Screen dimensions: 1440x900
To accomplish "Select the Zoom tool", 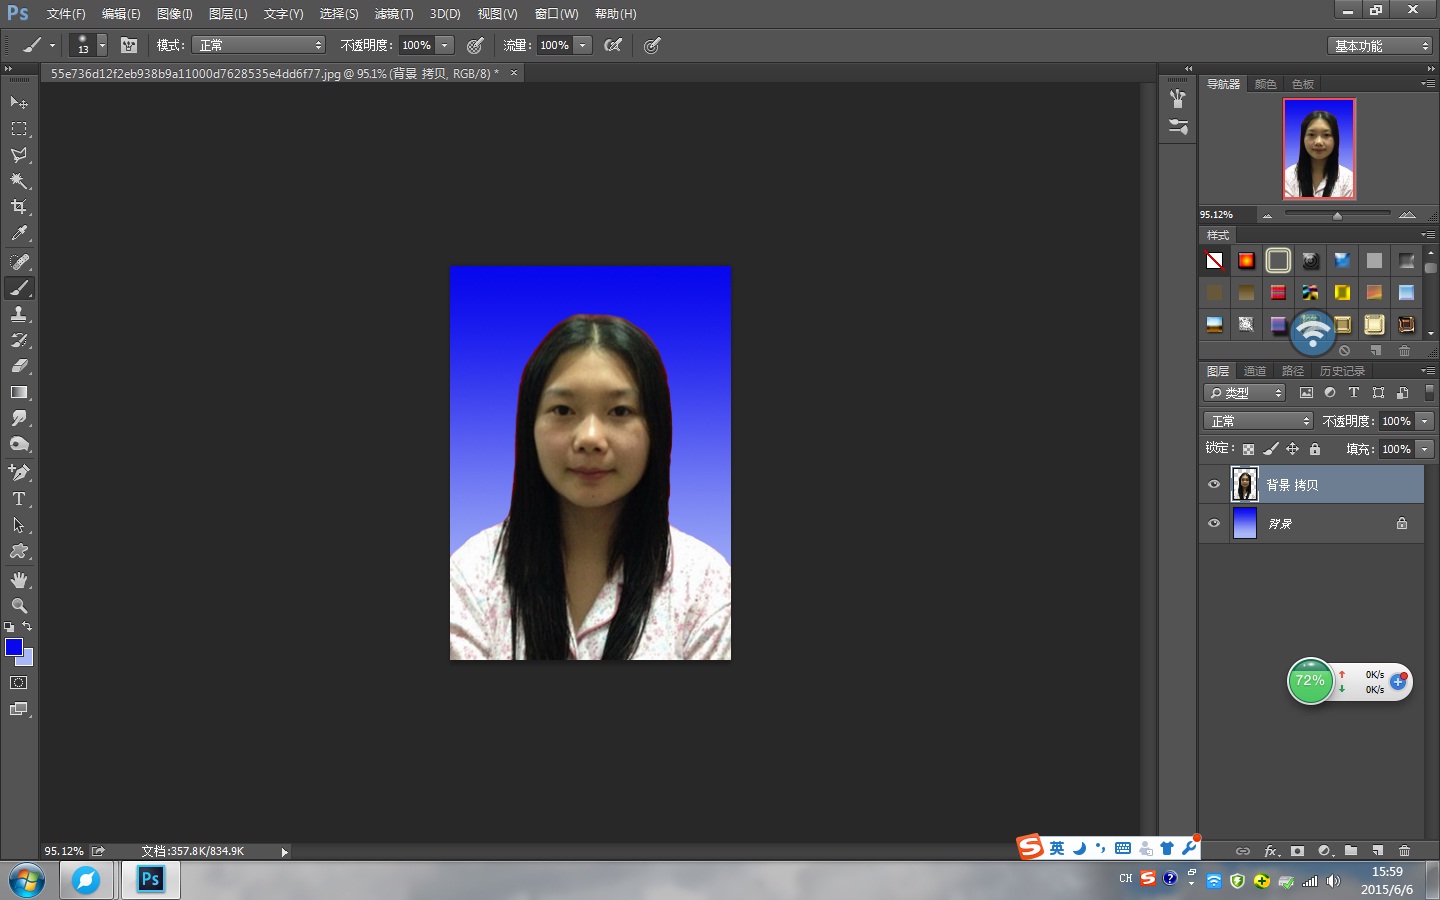I will tap(19, 606).
